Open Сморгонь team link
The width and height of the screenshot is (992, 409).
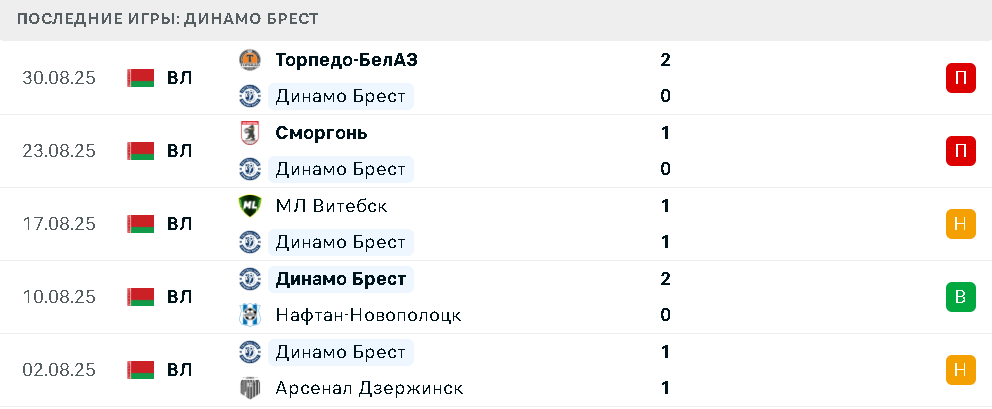[321, 133]
